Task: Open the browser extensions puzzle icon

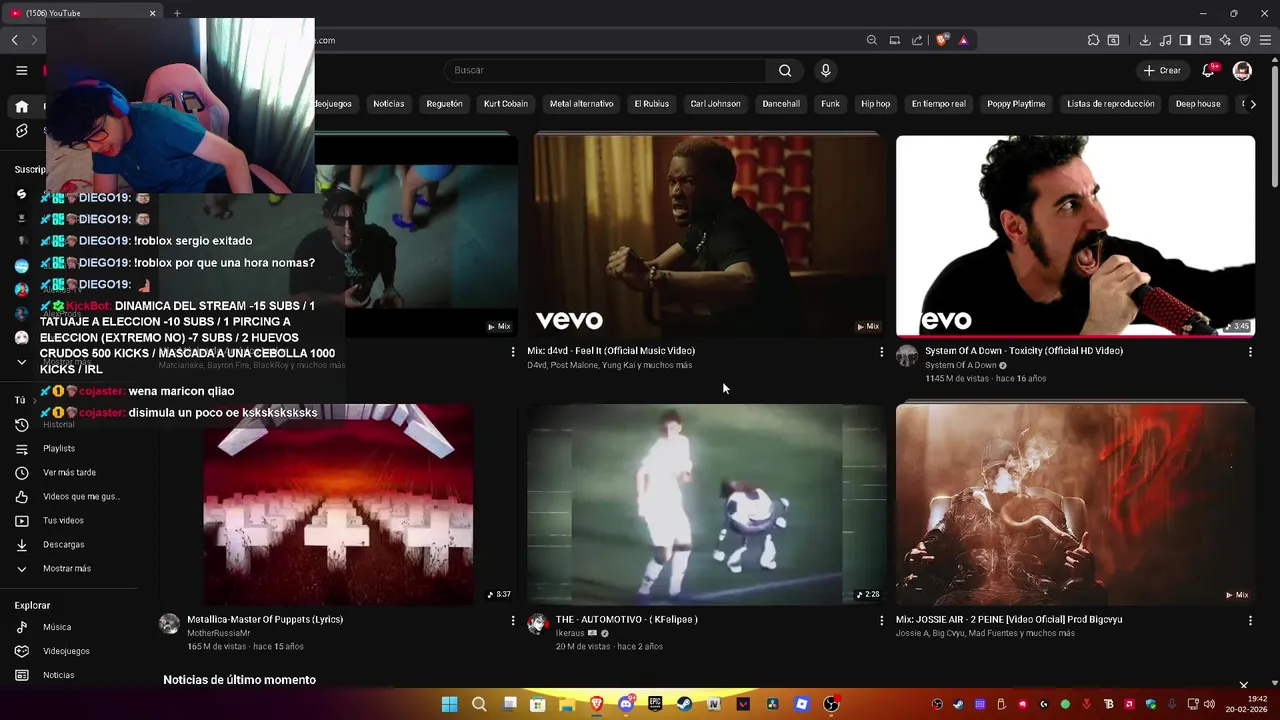Action: pyautogui.click(x=1093, y=40)
